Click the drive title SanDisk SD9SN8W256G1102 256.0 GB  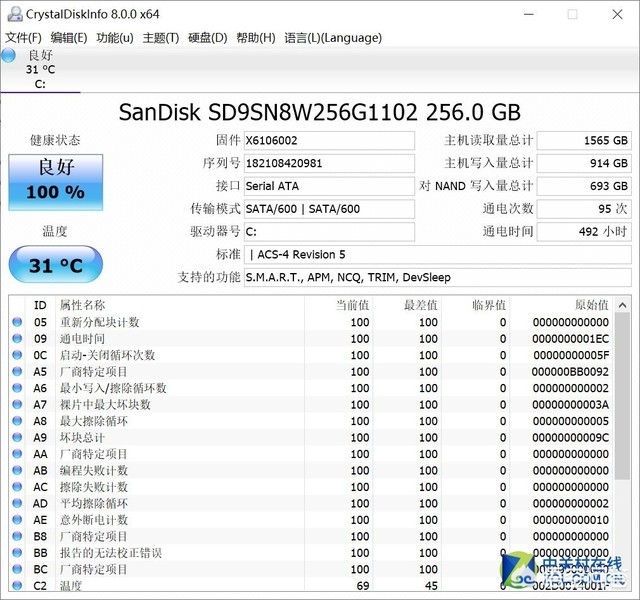pos(320,112)
